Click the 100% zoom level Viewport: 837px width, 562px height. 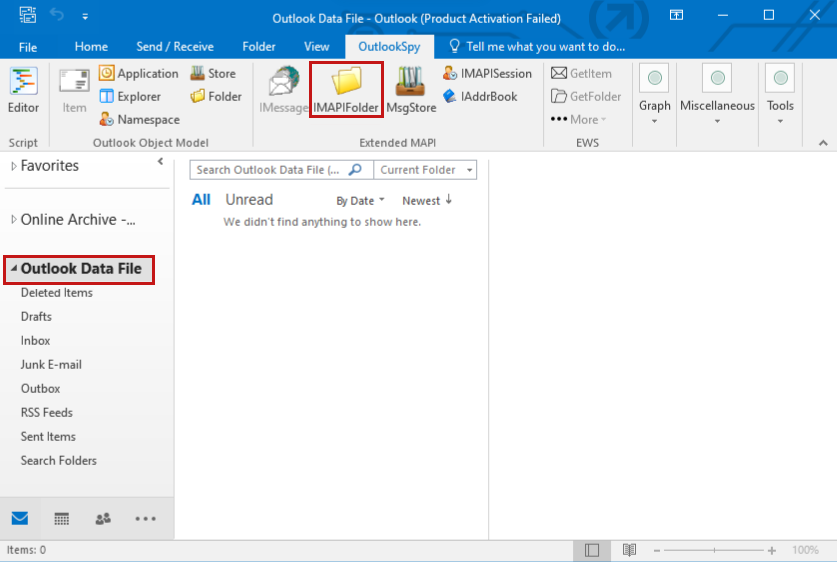805,550
